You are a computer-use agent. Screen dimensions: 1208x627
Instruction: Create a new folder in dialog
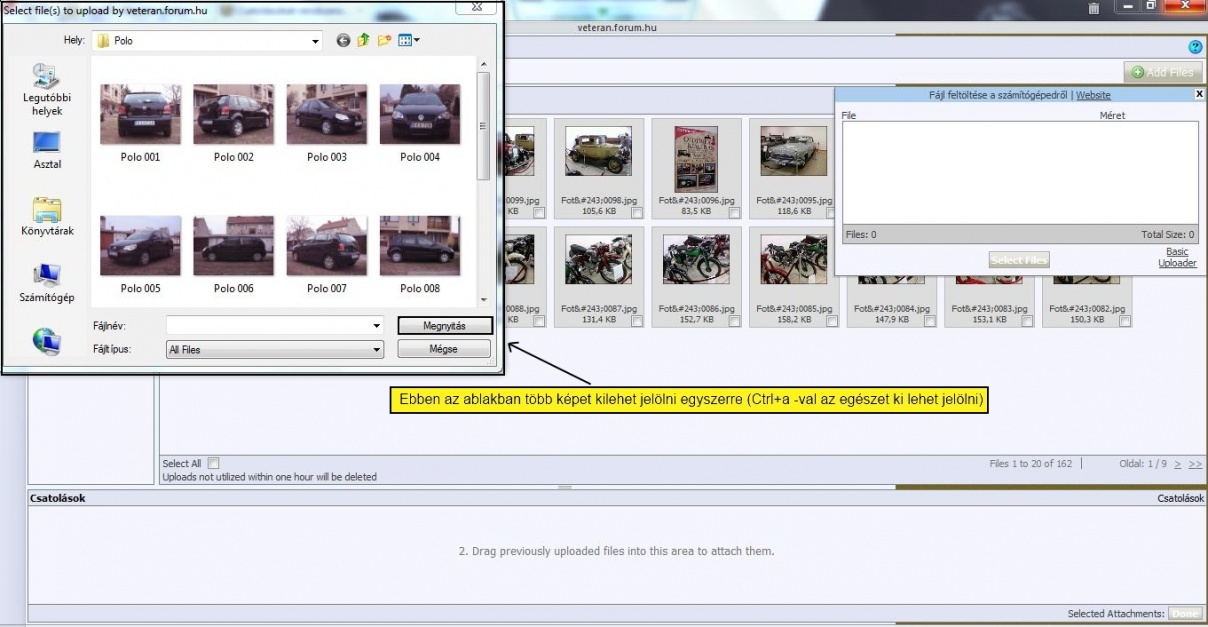tap(384, 41)
